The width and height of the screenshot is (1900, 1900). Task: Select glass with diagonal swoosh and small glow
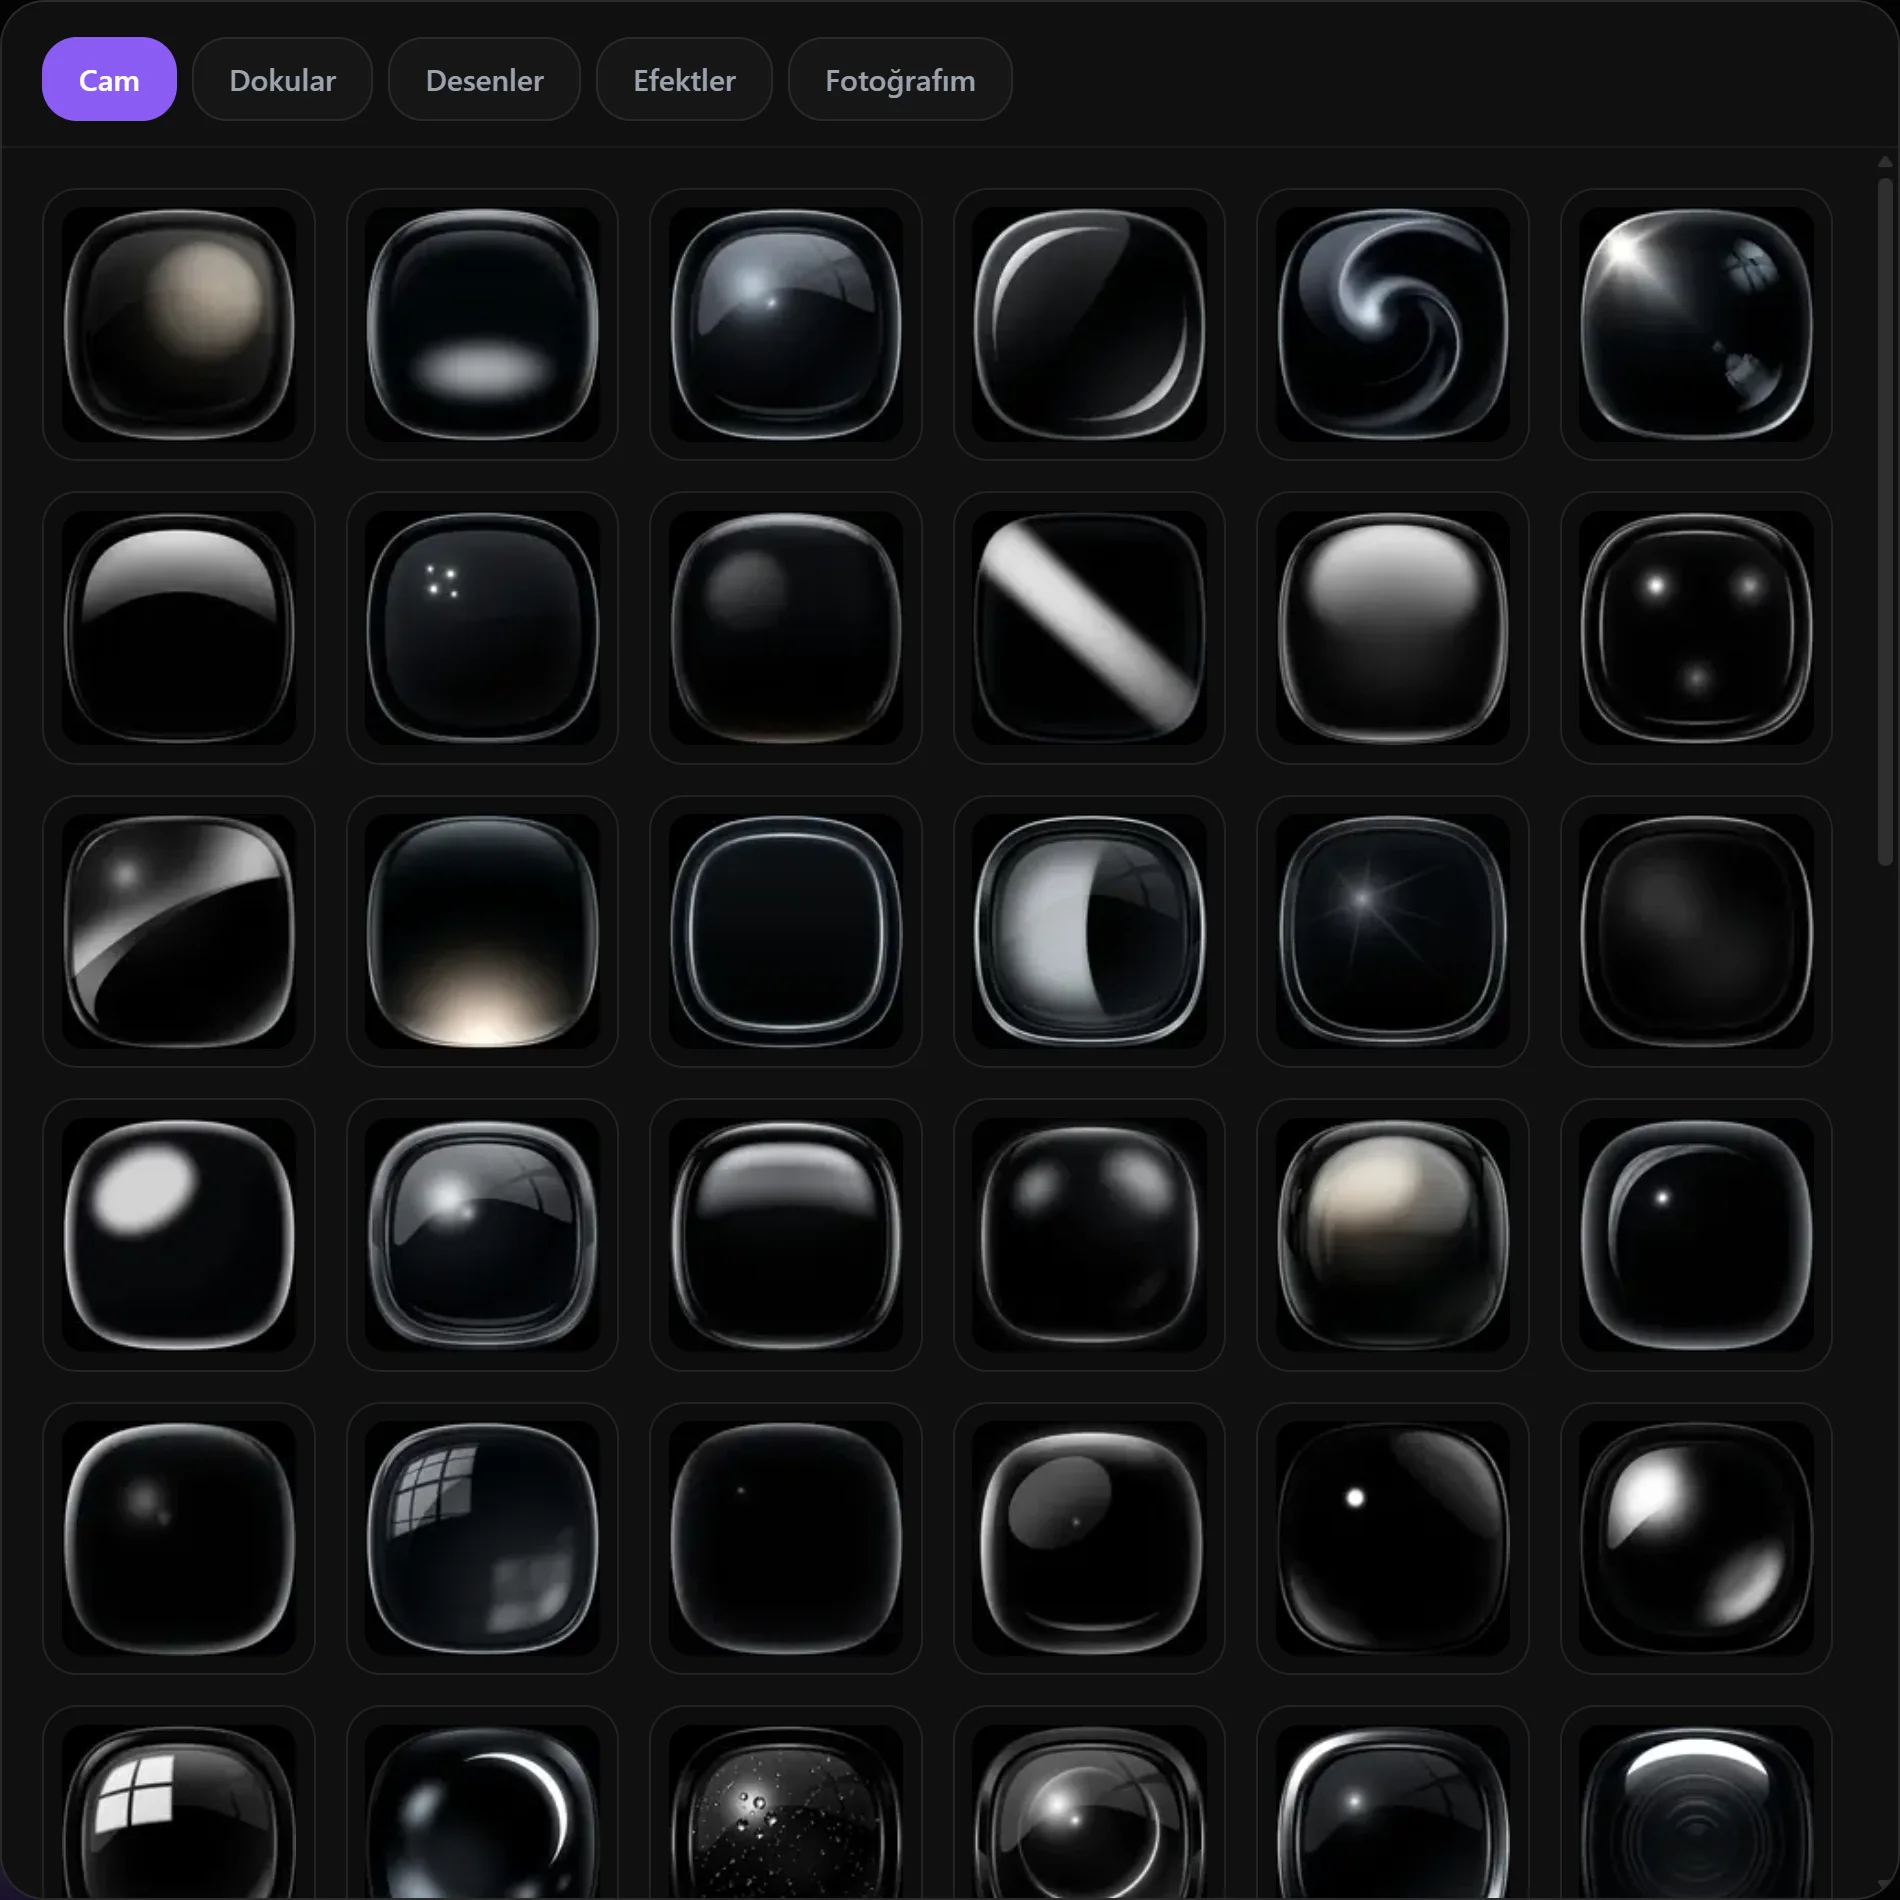pyautogui.click(x=179, y=931)
